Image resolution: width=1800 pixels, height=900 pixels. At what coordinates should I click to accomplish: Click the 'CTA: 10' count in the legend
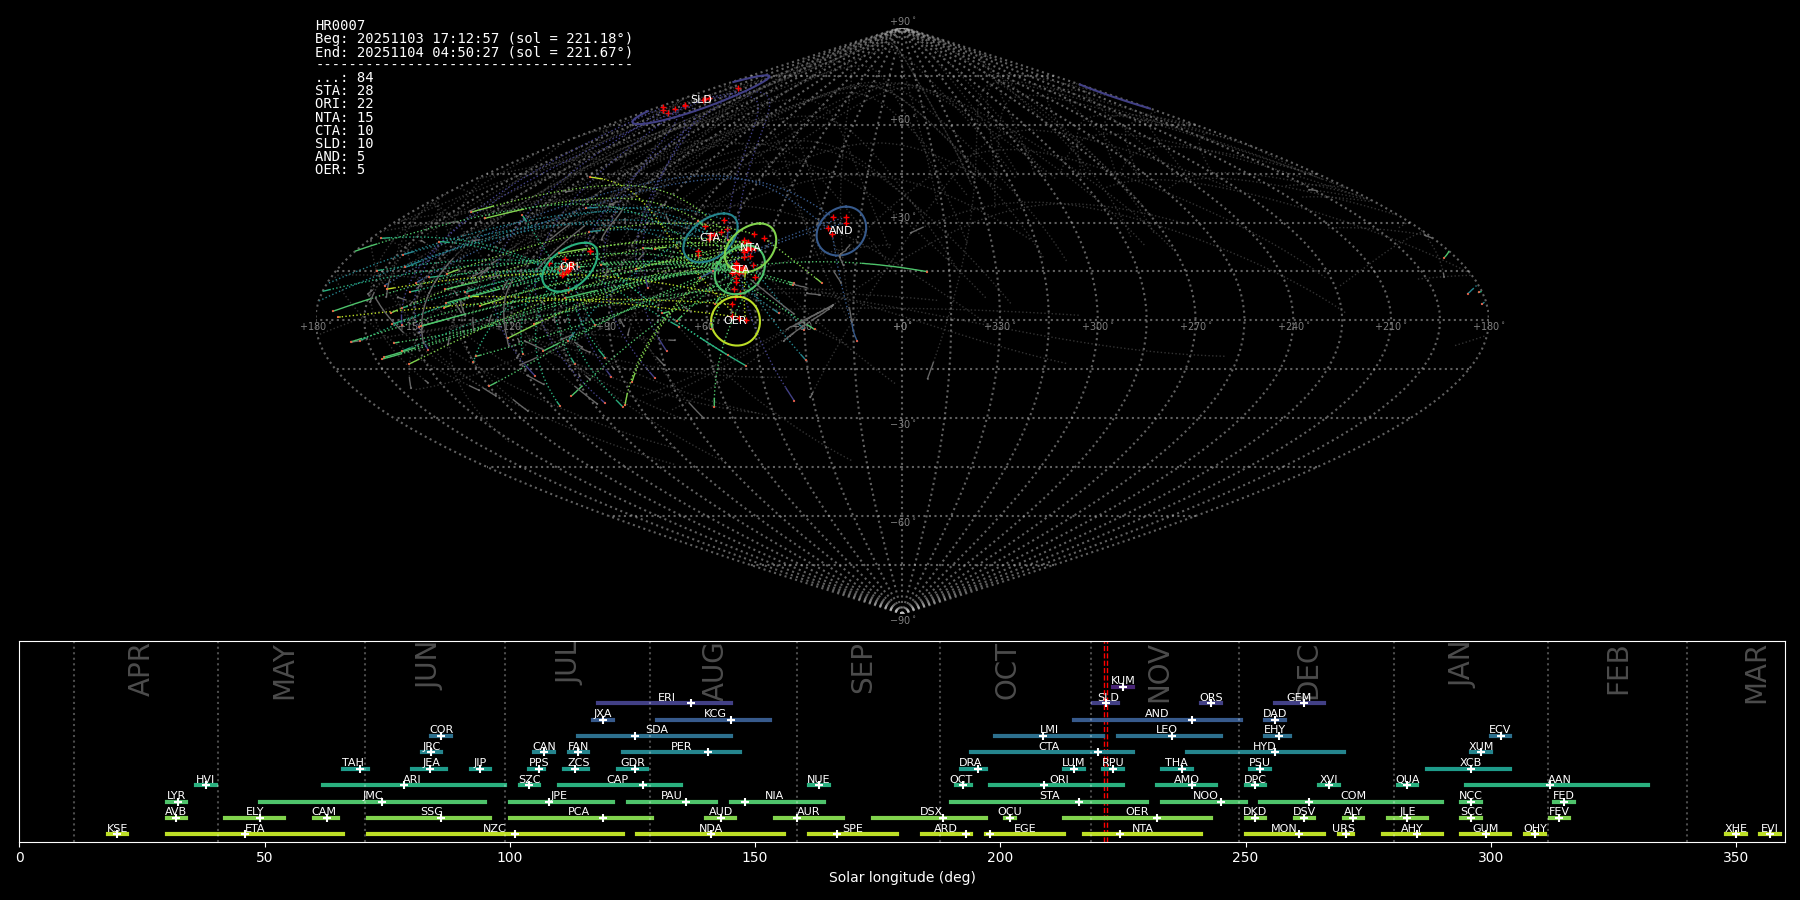click(344, 131)
